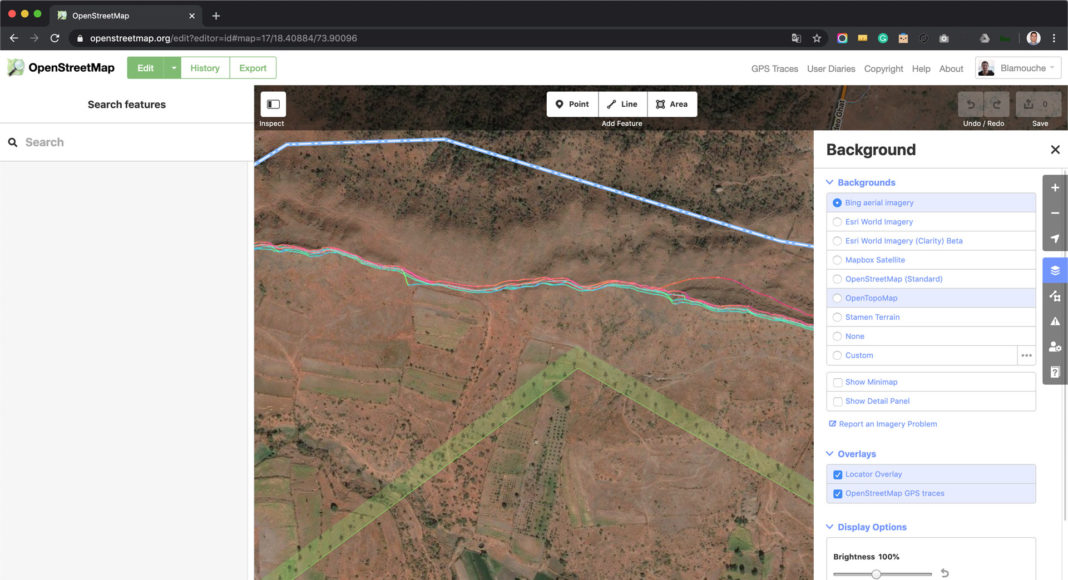
Task: Click the Inspect panel toggle icon
Action: [x=273, y=104]
